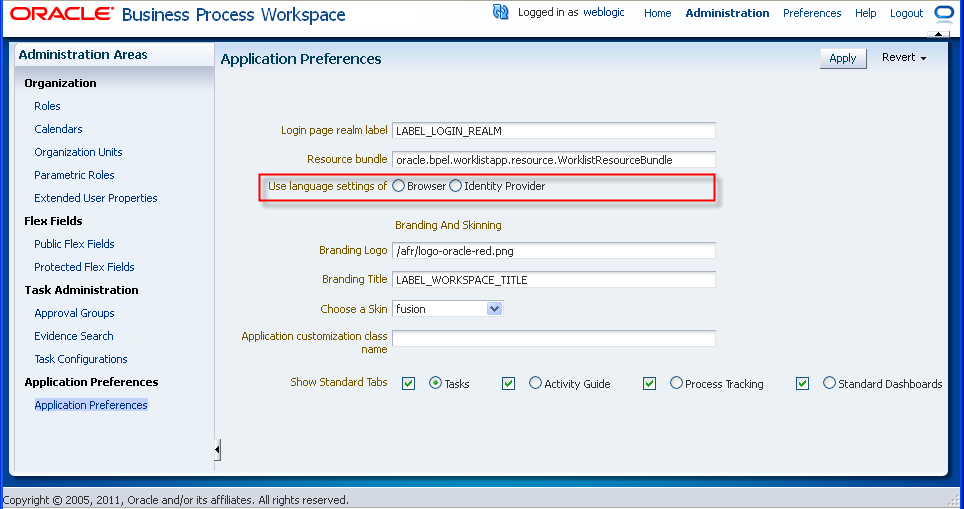Collapse the header using the small up arrow
The height and width of the screenshot is (509, 964).
pyautogui.click(x=938, y=34)
